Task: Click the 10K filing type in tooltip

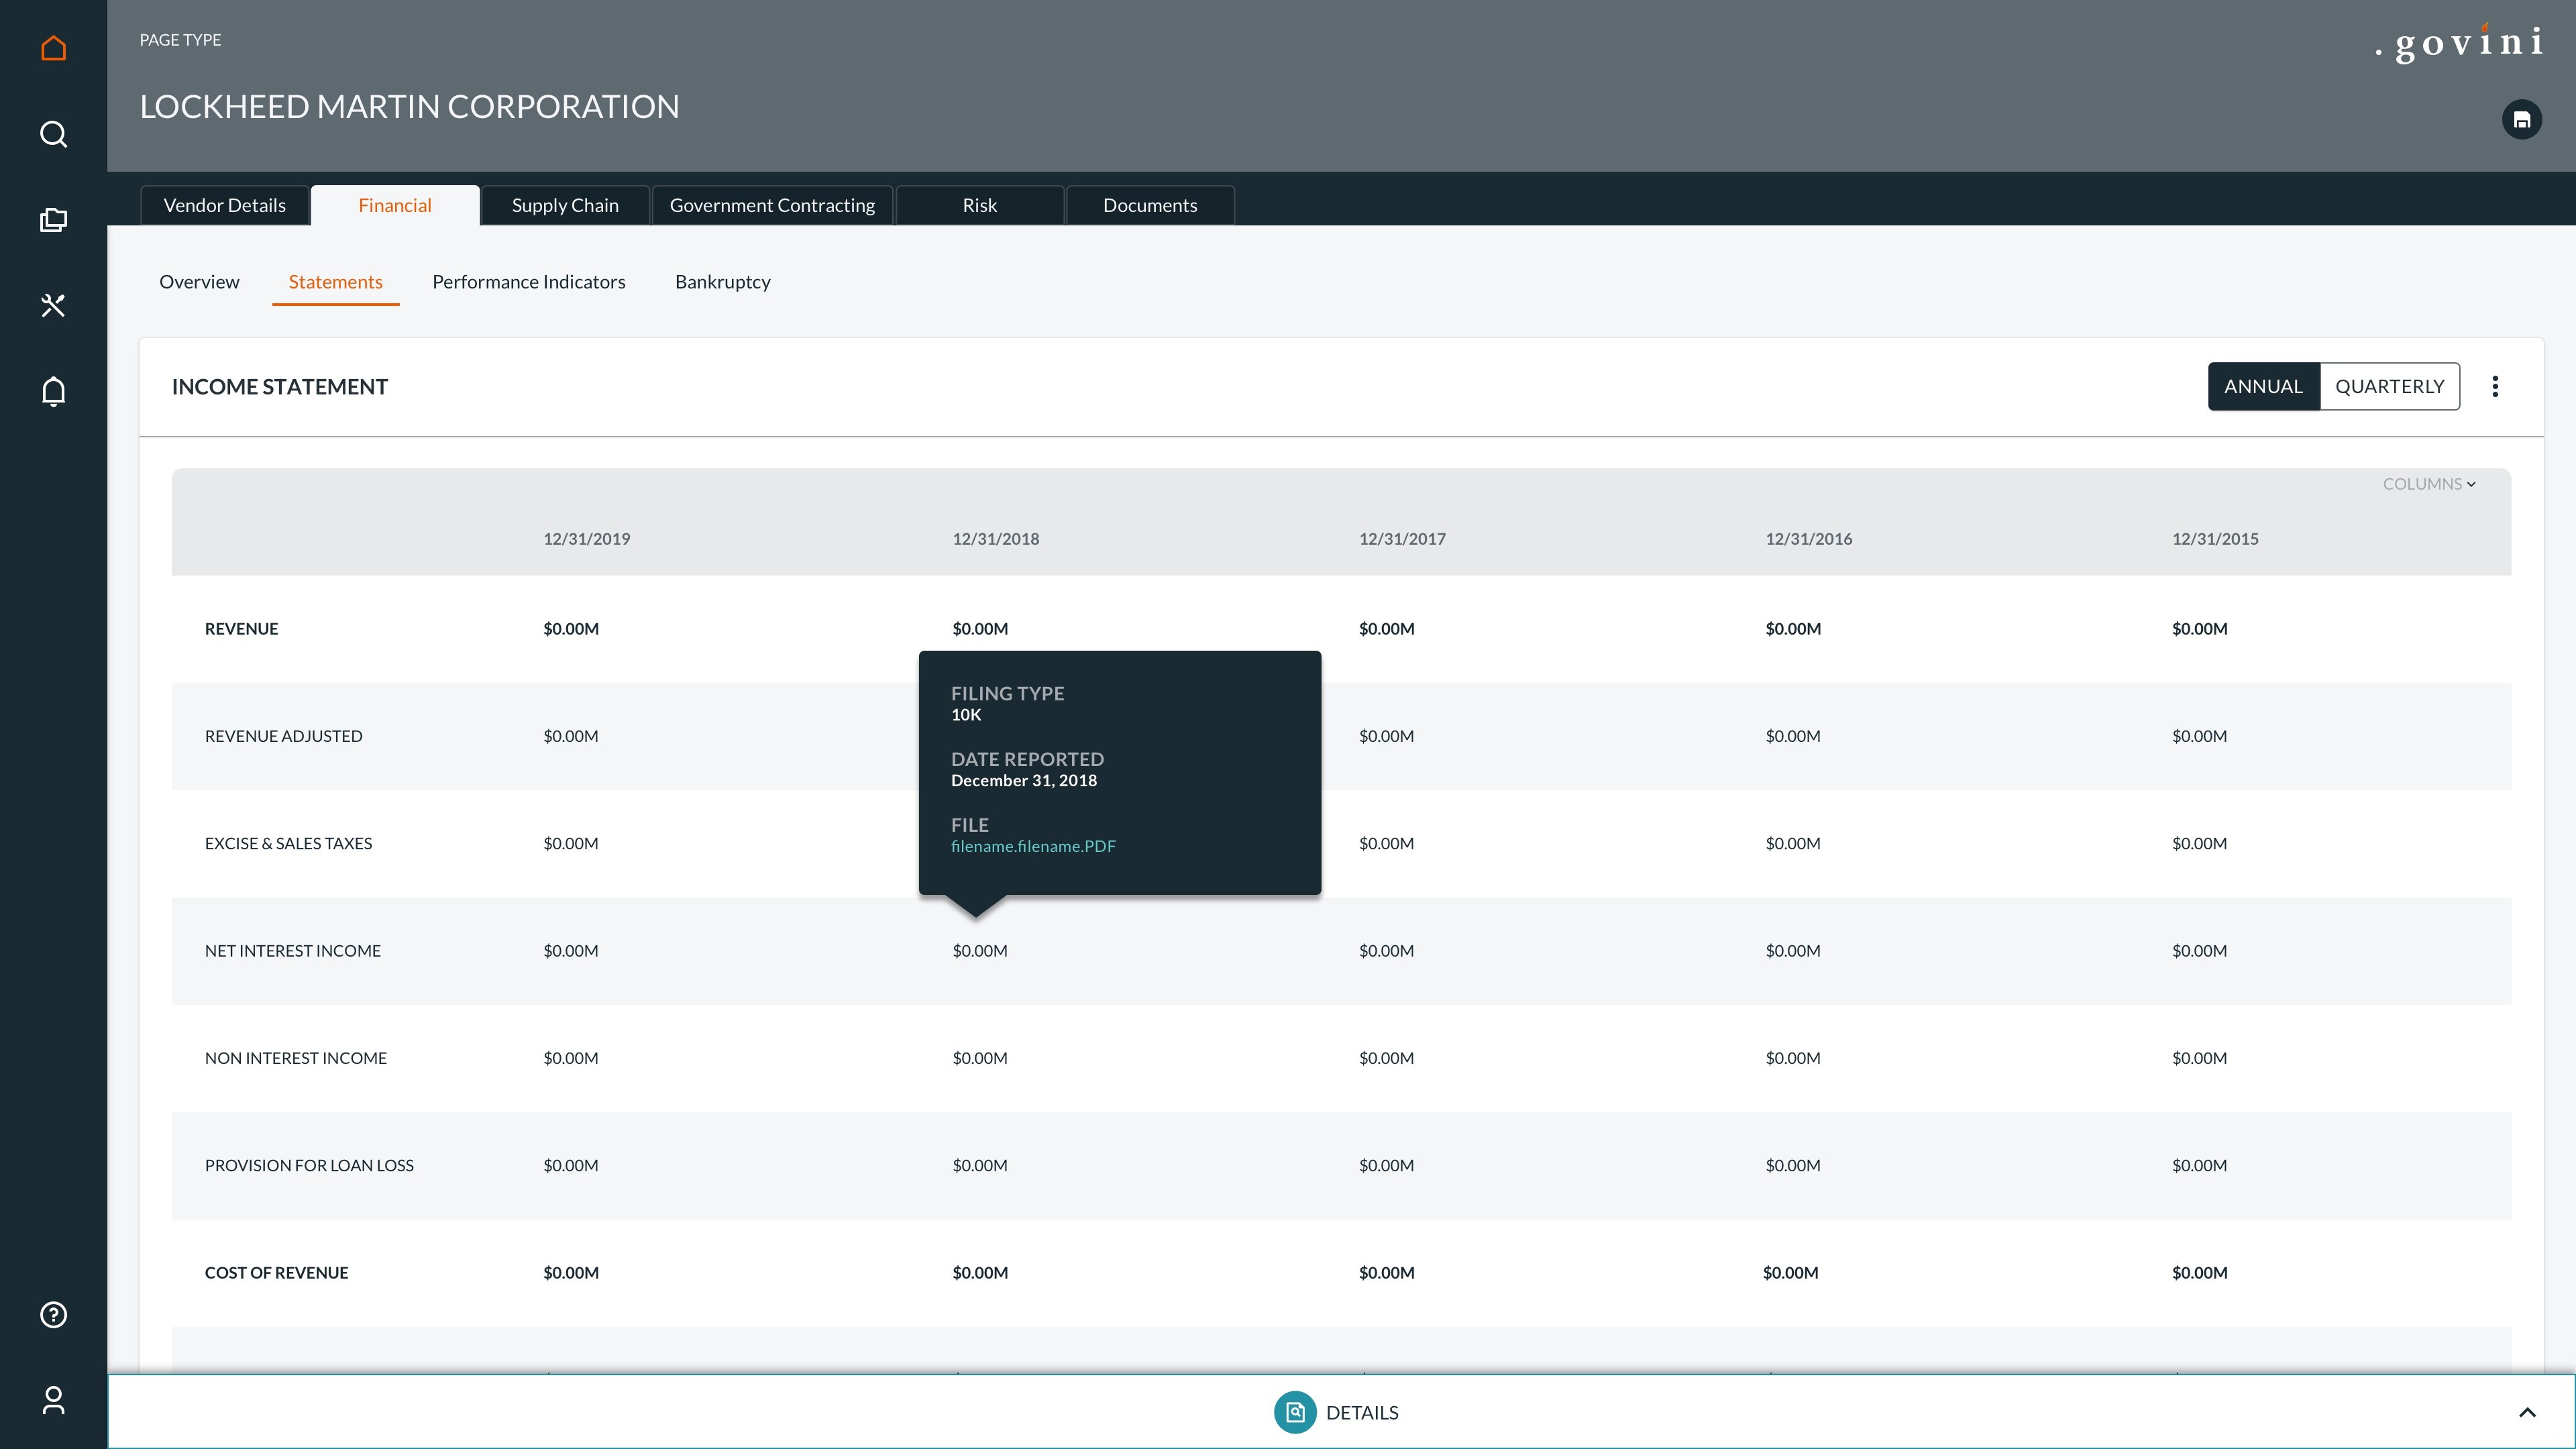Action: click(x=965, y=714)
